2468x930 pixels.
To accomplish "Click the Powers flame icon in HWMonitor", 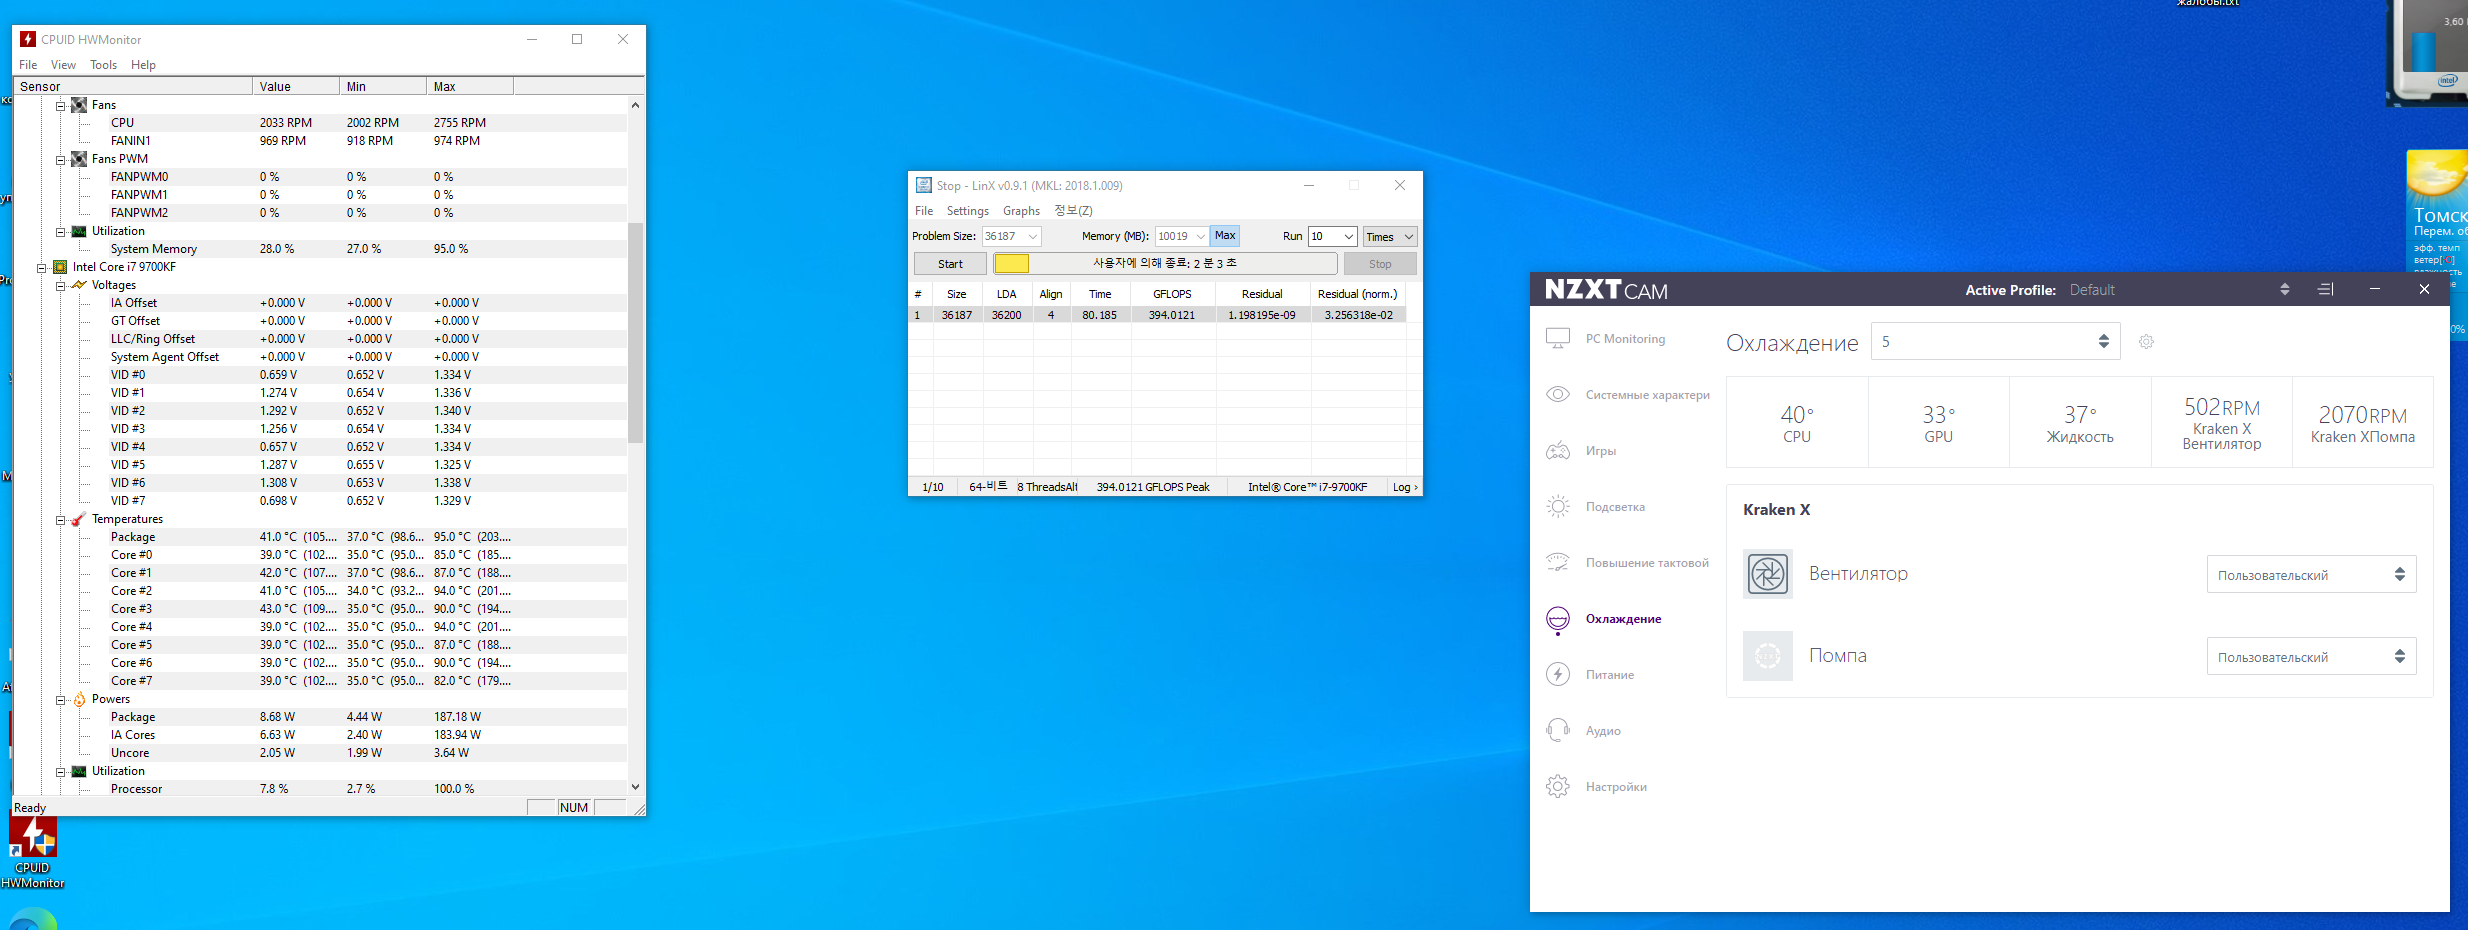I will [79, 699].
